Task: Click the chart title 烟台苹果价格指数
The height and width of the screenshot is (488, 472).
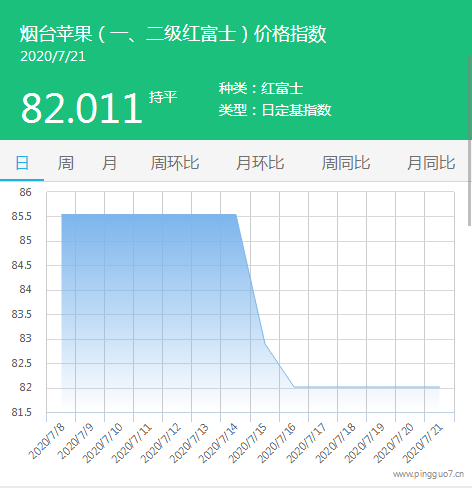Action: [173, 34]
